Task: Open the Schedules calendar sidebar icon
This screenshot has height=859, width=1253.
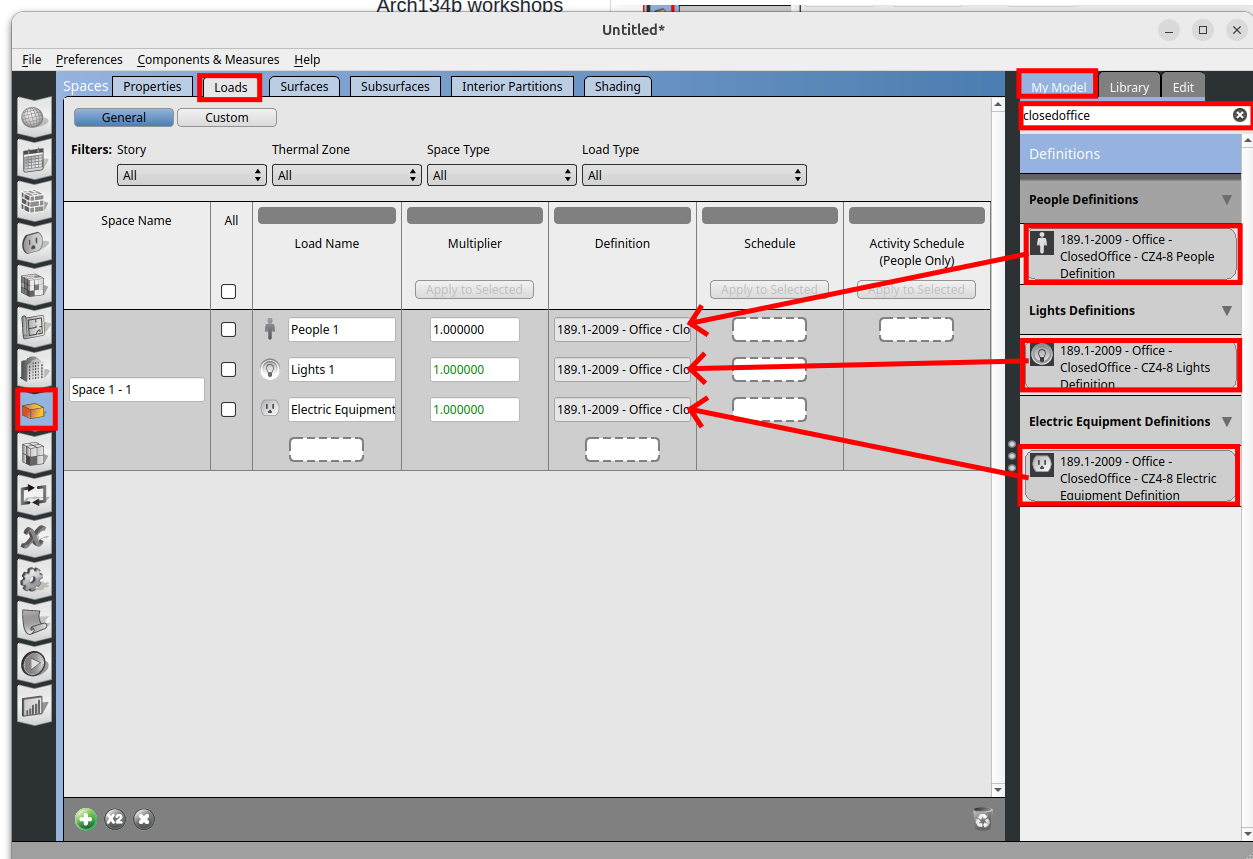Action: click(34, 159)
